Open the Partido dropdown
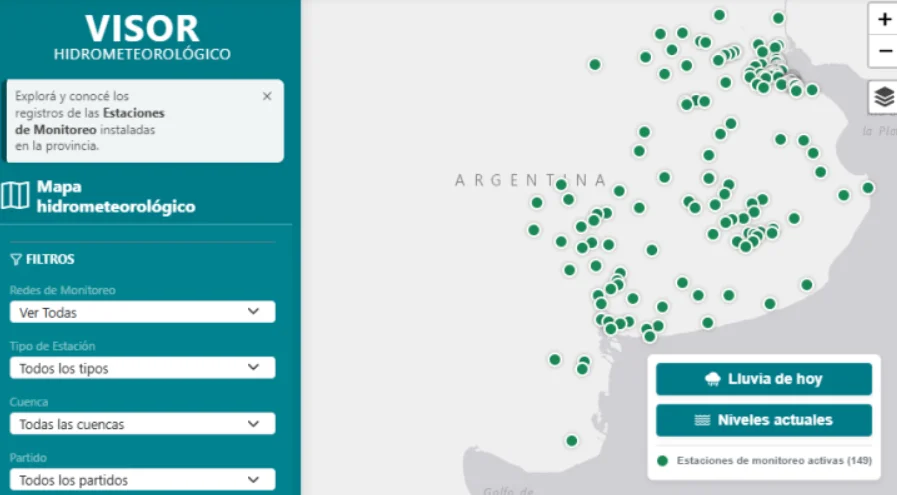This screenshot has height=495, width=897. click(x=142, y=480)
